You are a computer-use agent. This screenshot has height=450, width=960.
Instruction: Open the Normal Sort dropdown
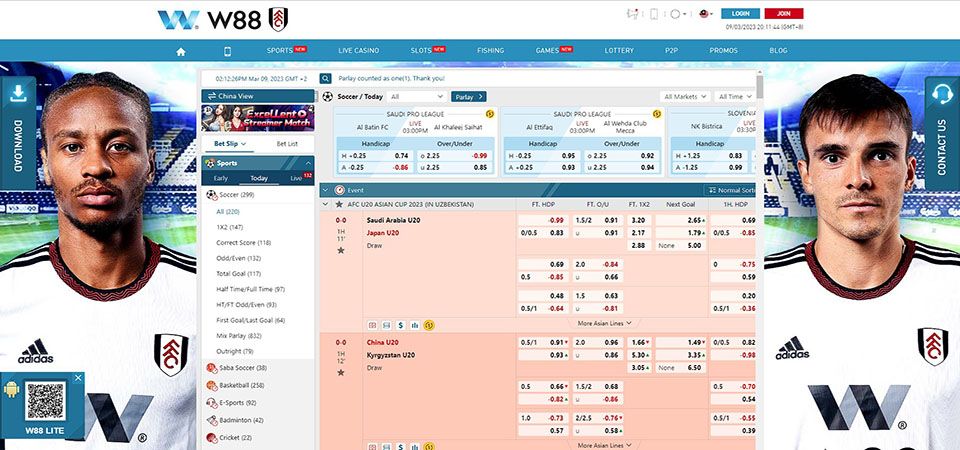pos(730,190)
